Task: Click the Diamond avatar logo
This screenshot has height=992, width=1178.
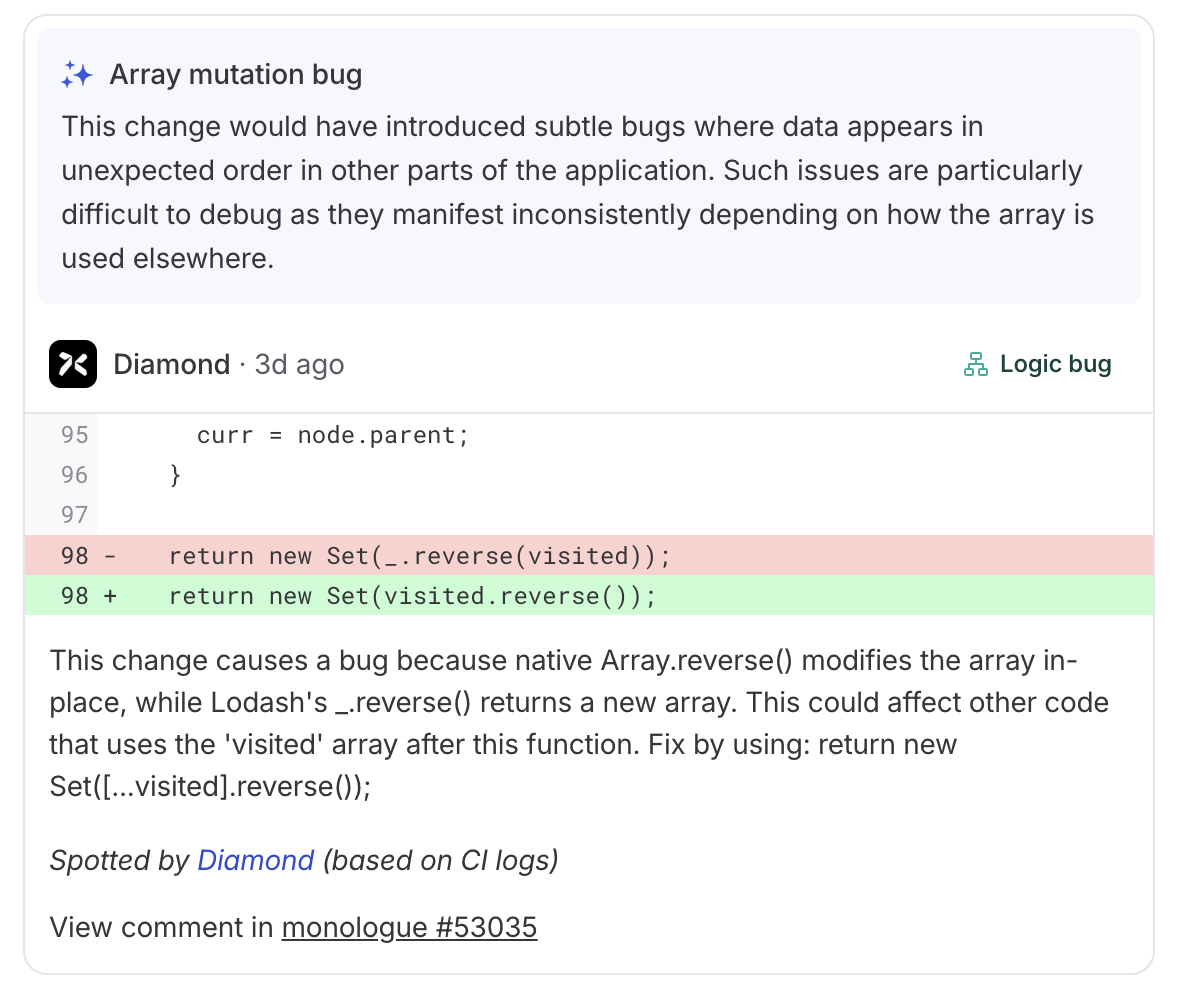Action: (73, 364)
